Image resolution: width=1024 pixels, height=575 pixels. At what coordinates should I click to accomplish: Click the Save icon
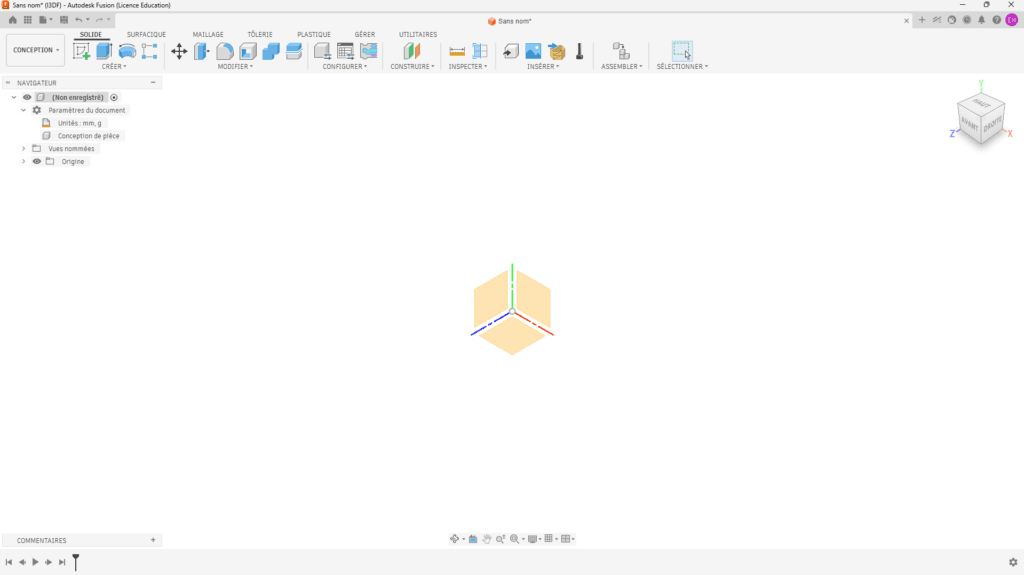point(64,20)
